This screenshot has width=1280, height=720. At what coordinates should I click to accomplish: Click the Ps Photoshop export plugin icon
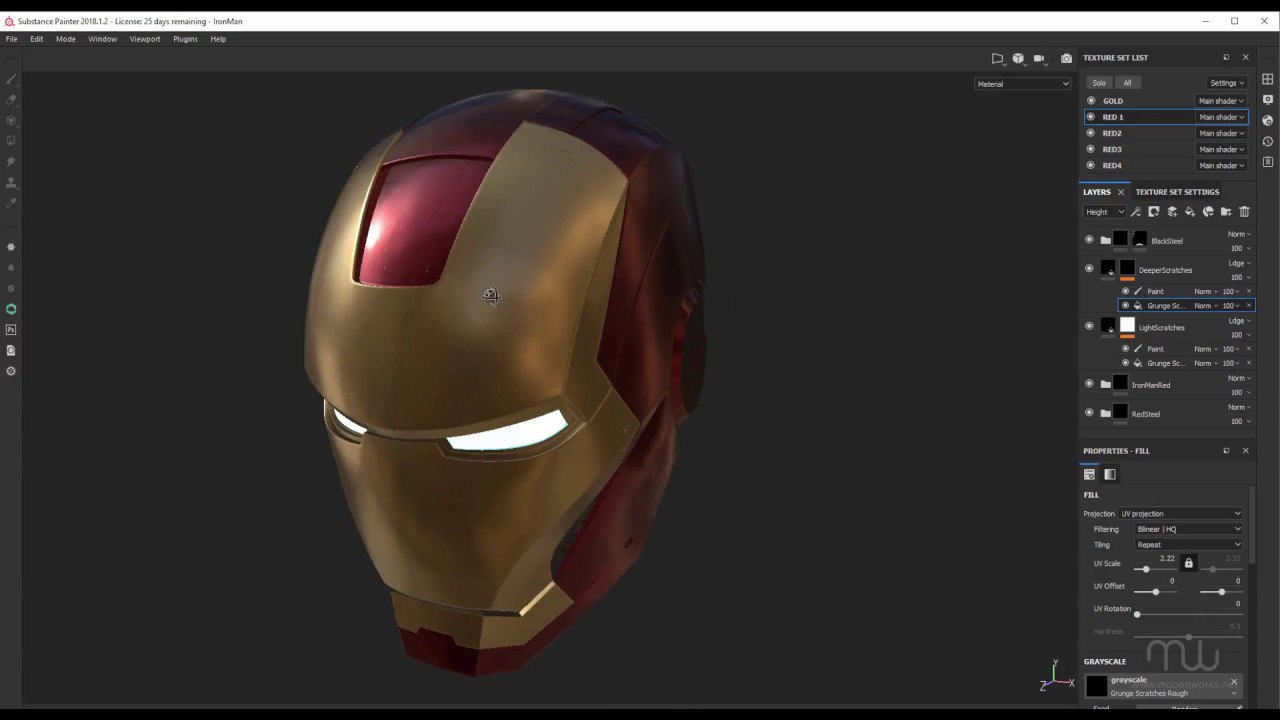pos(11,330)
